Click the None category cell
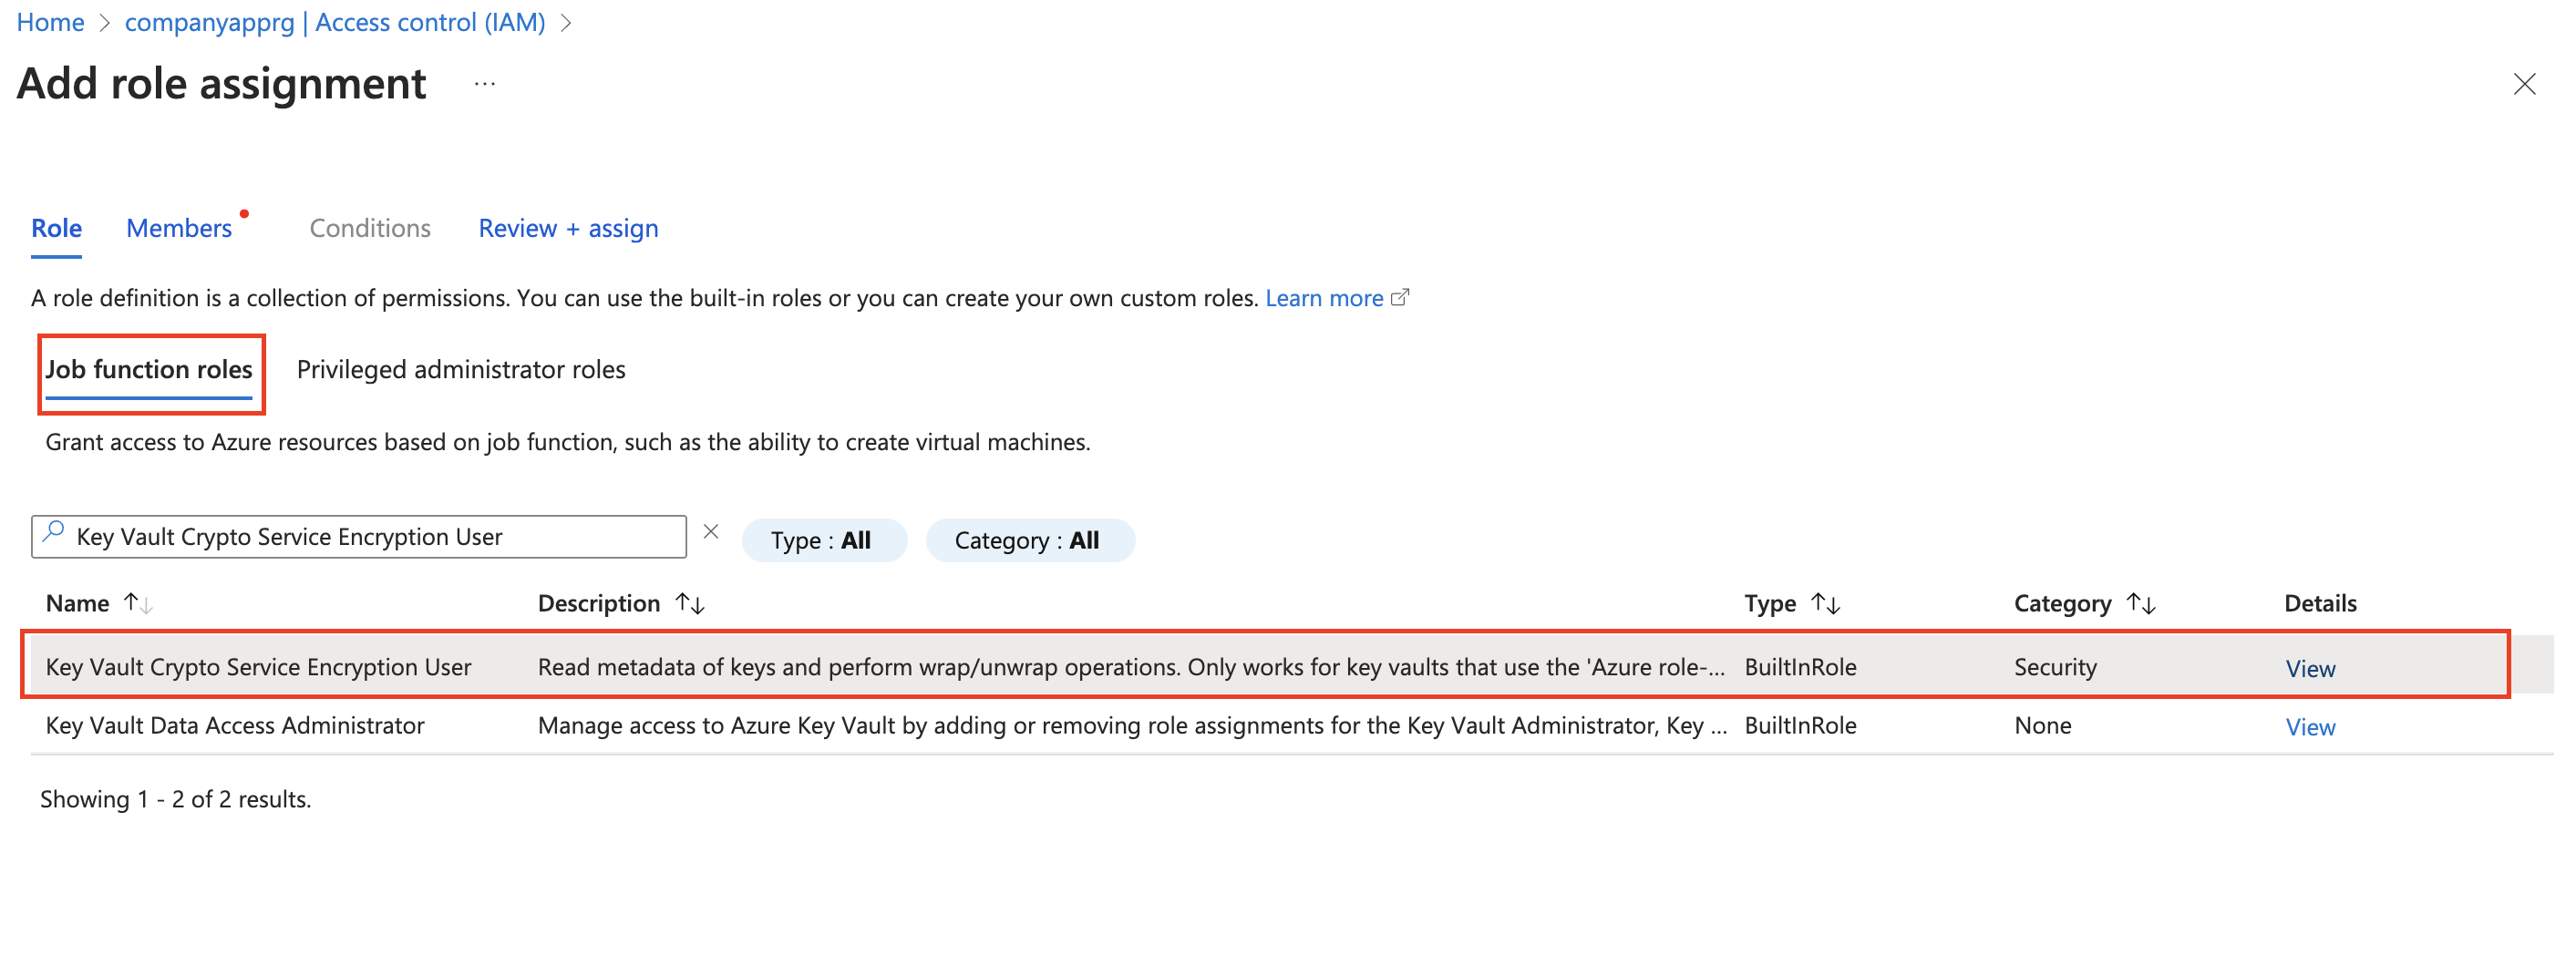The image size is (2576, 966). (2042, 725)
